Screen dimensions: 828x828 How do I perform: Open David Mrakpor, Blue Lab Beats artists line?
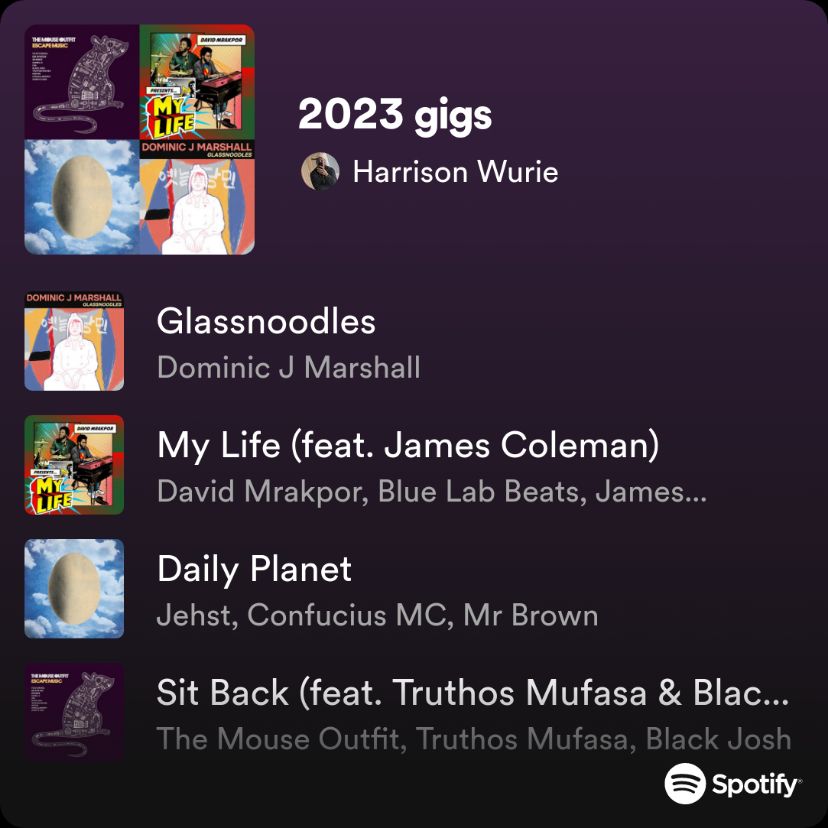tap(431, 492)
